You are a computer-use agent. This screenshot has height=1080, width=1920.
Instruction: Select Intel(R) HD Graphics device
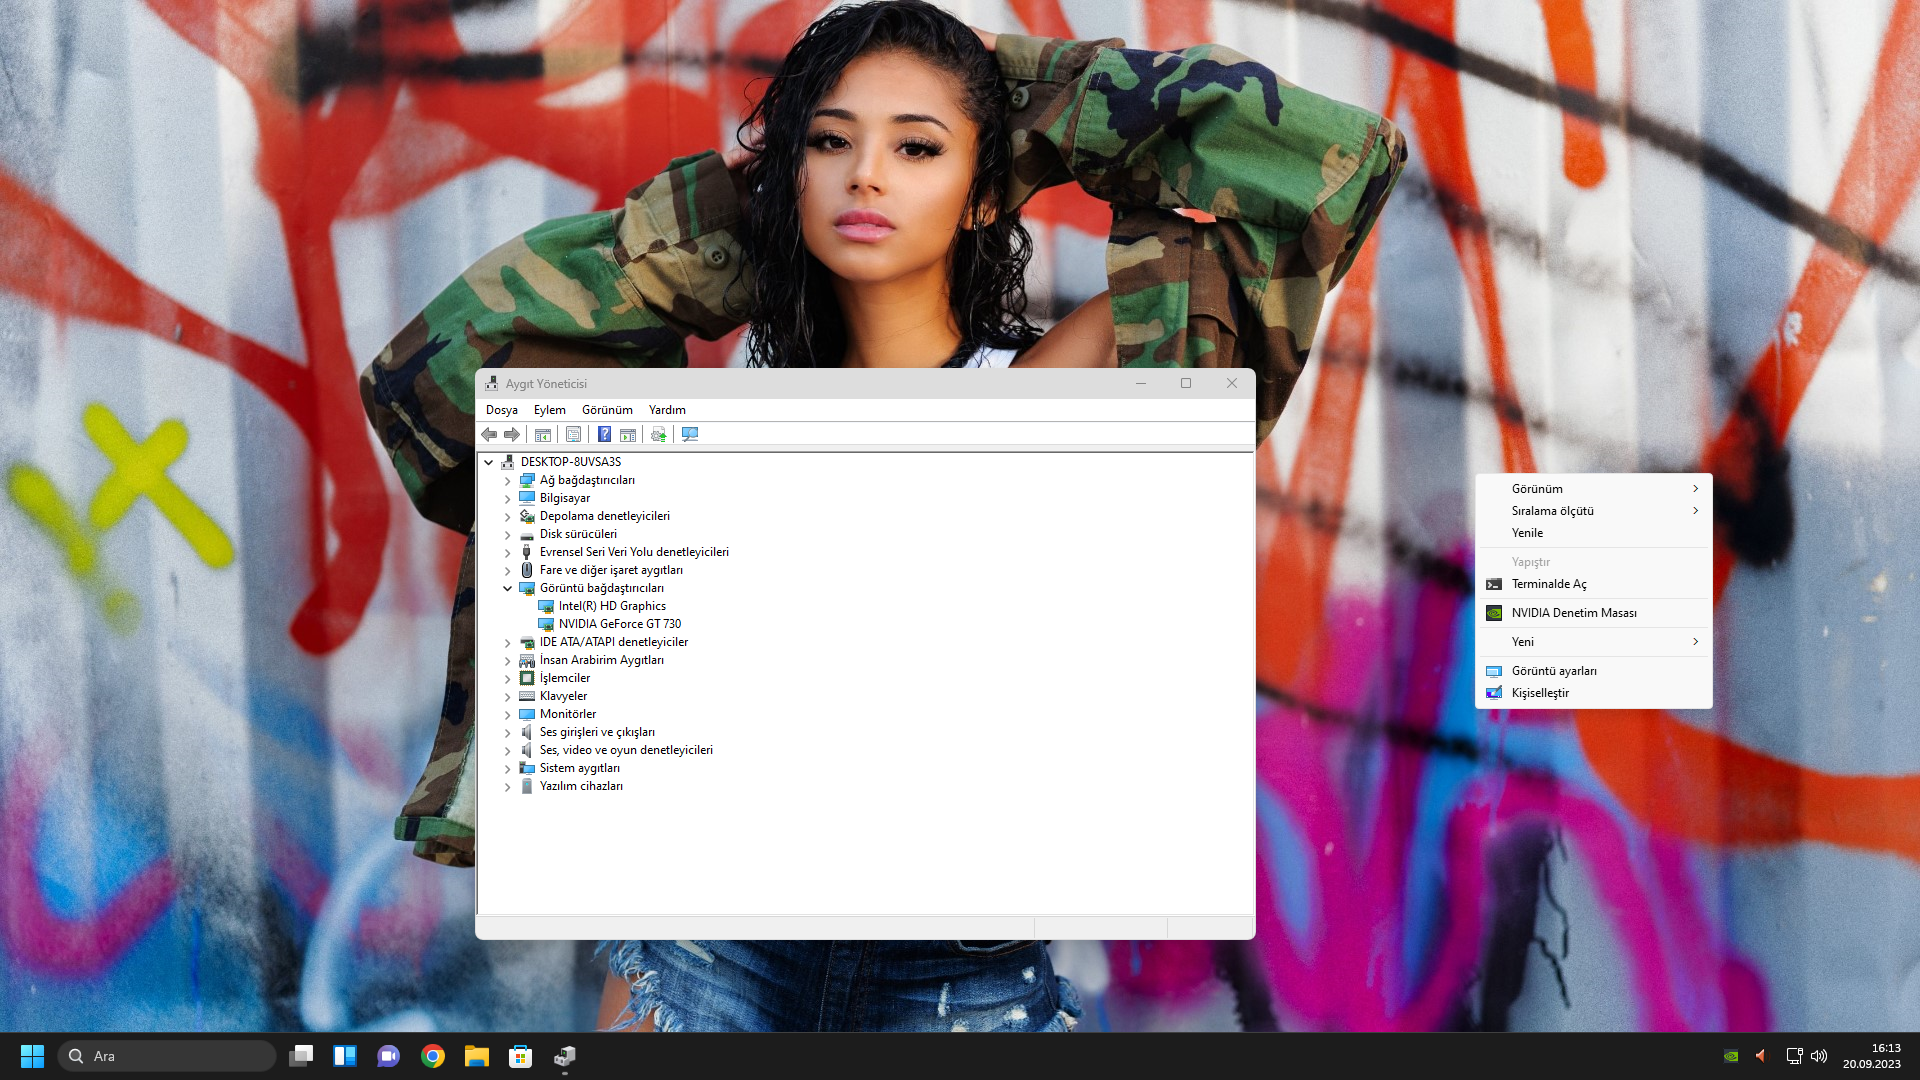(x=611, y=606)
